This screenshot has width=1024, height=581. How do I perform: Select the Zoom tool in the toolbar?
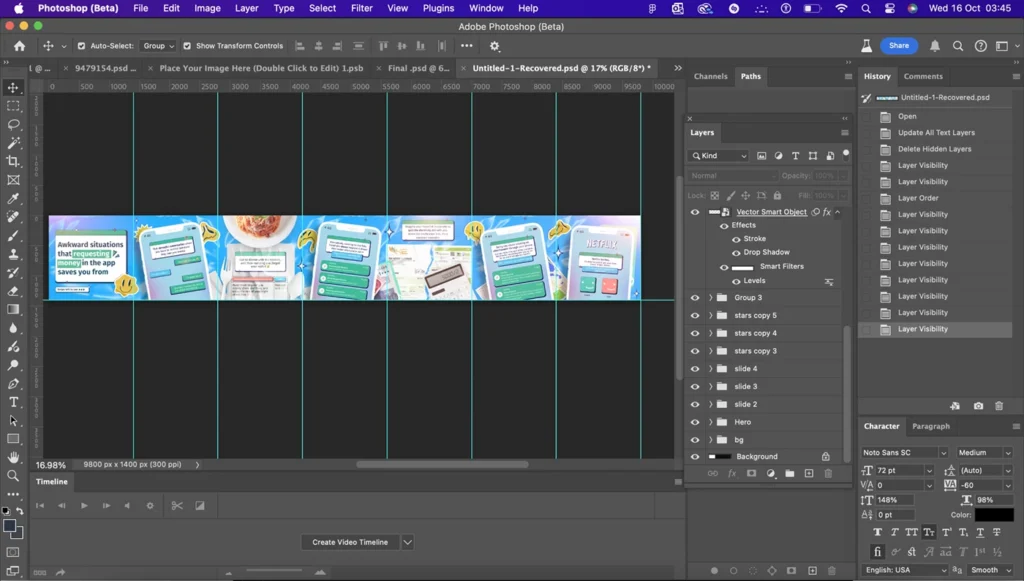tap(13, 475)
